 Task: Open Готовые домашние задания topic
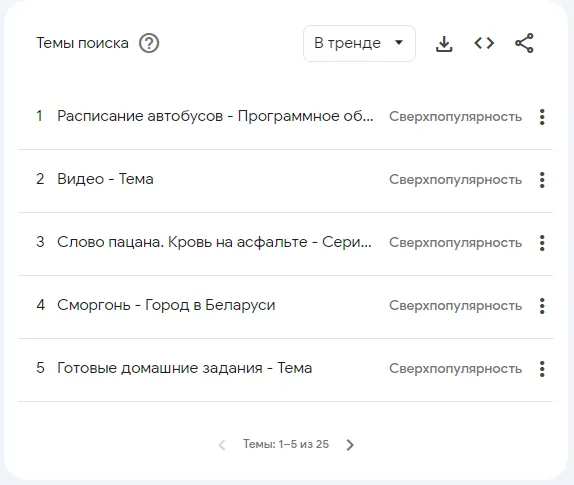tap(184, 368)
